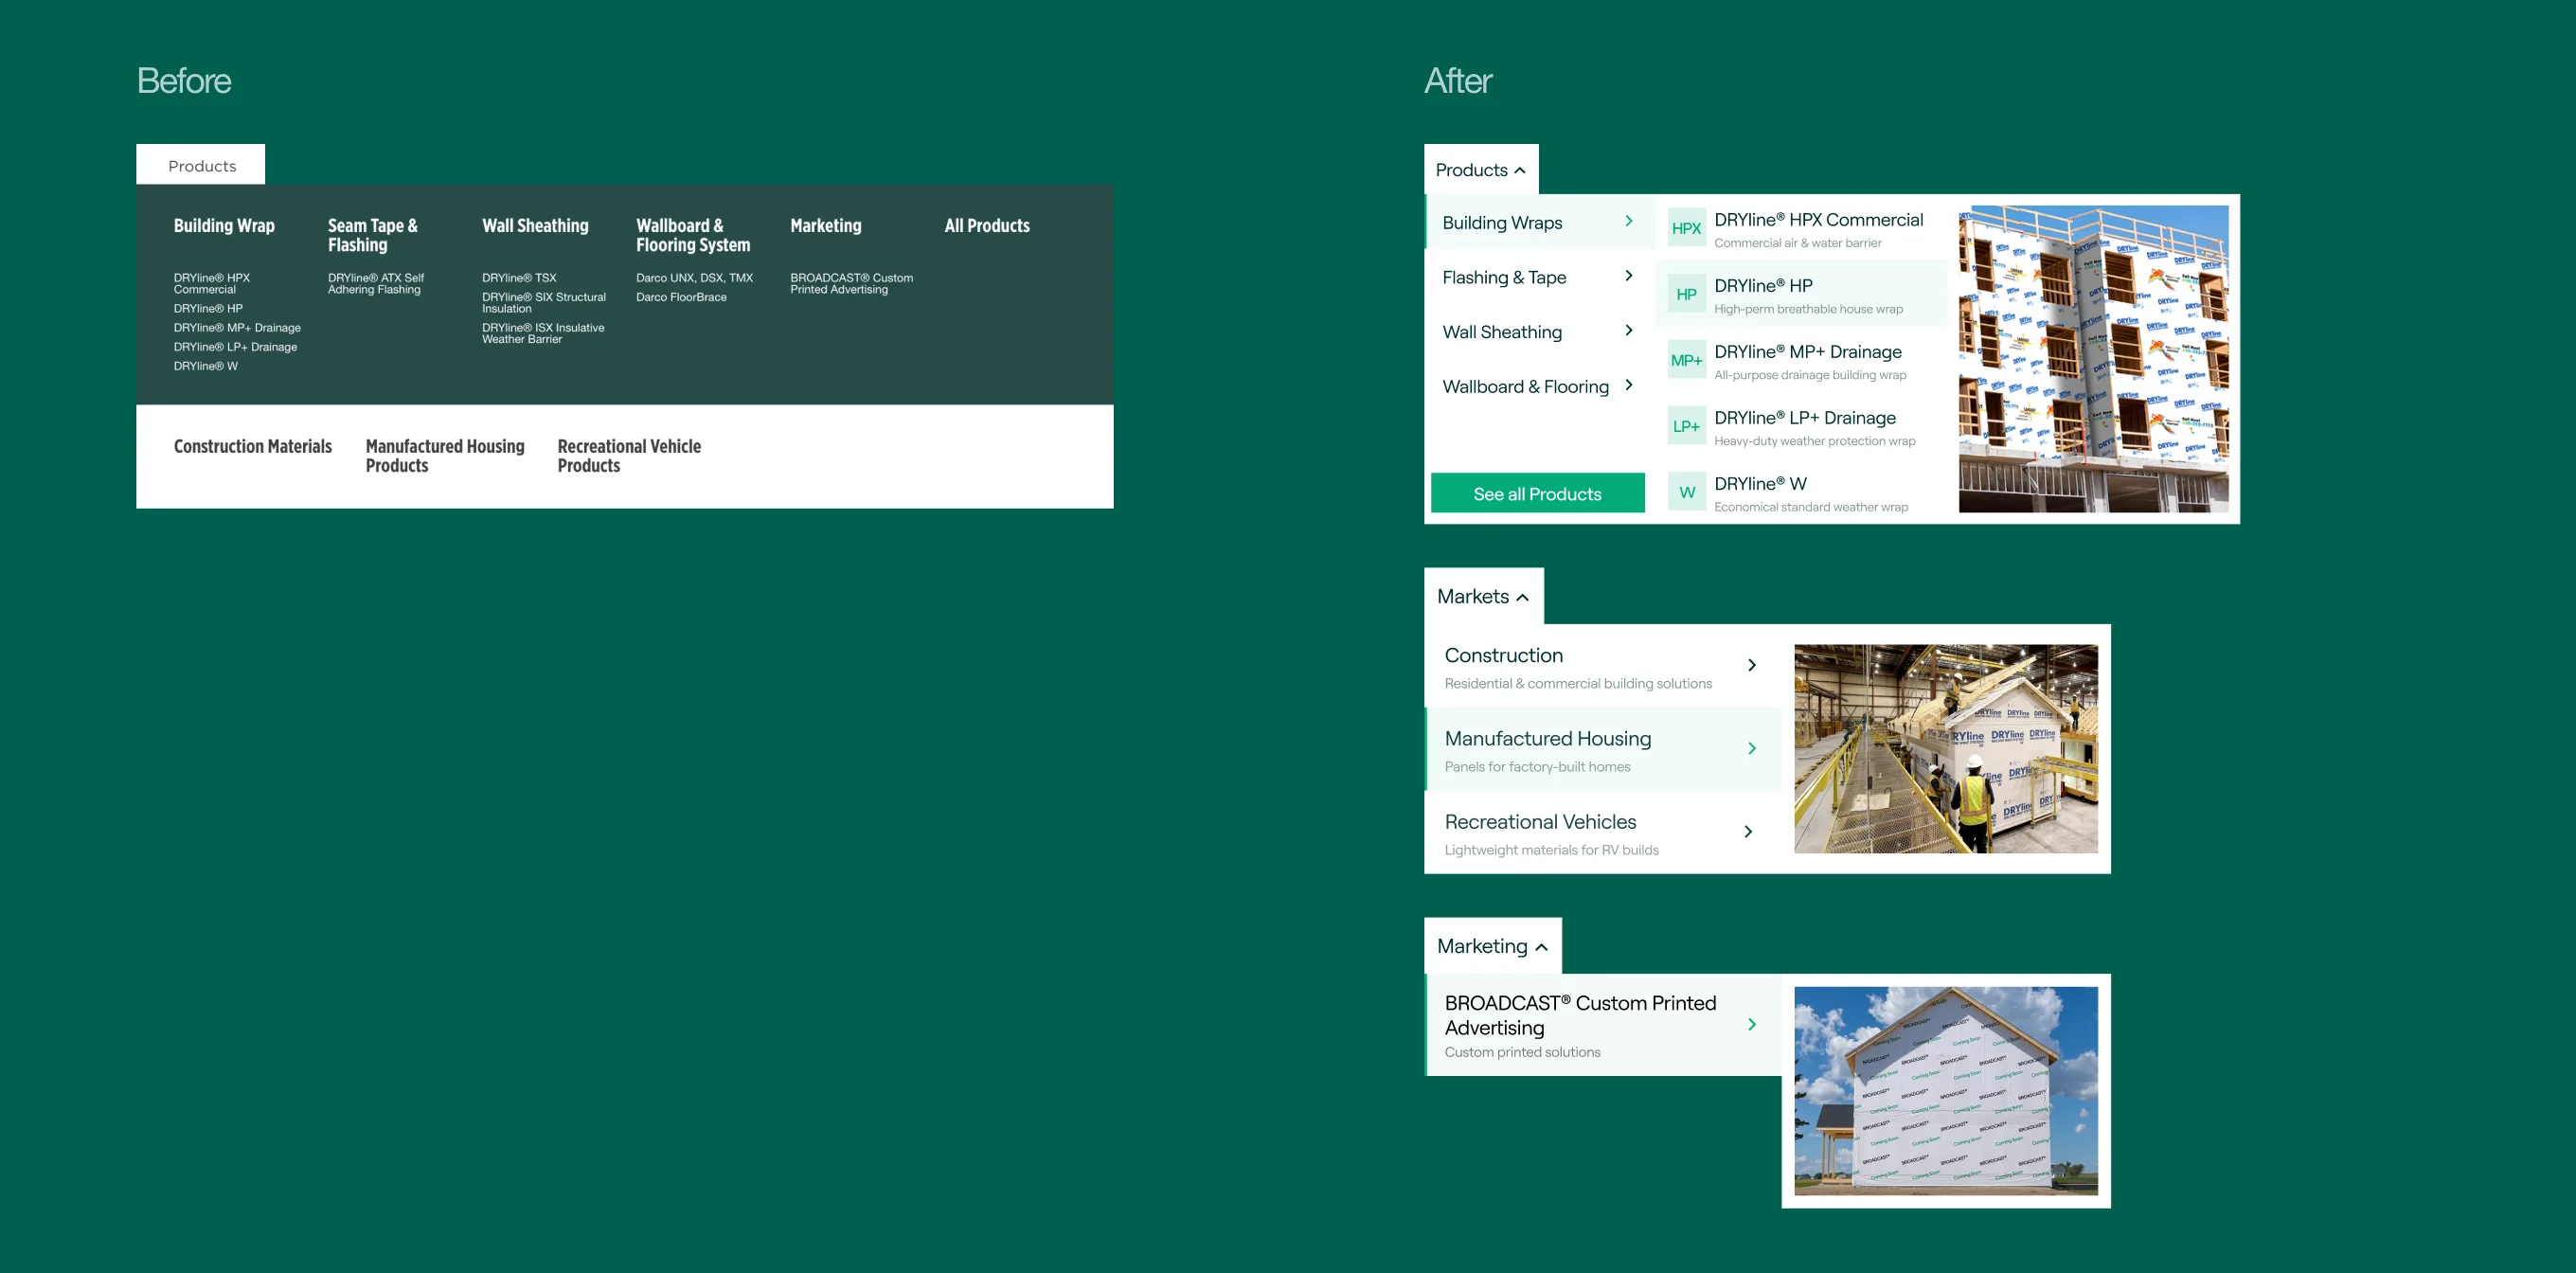Click Wall Sheathing heading in Before menu
This screenshot has width=2576, height=1273.
(x=535, y=225)
